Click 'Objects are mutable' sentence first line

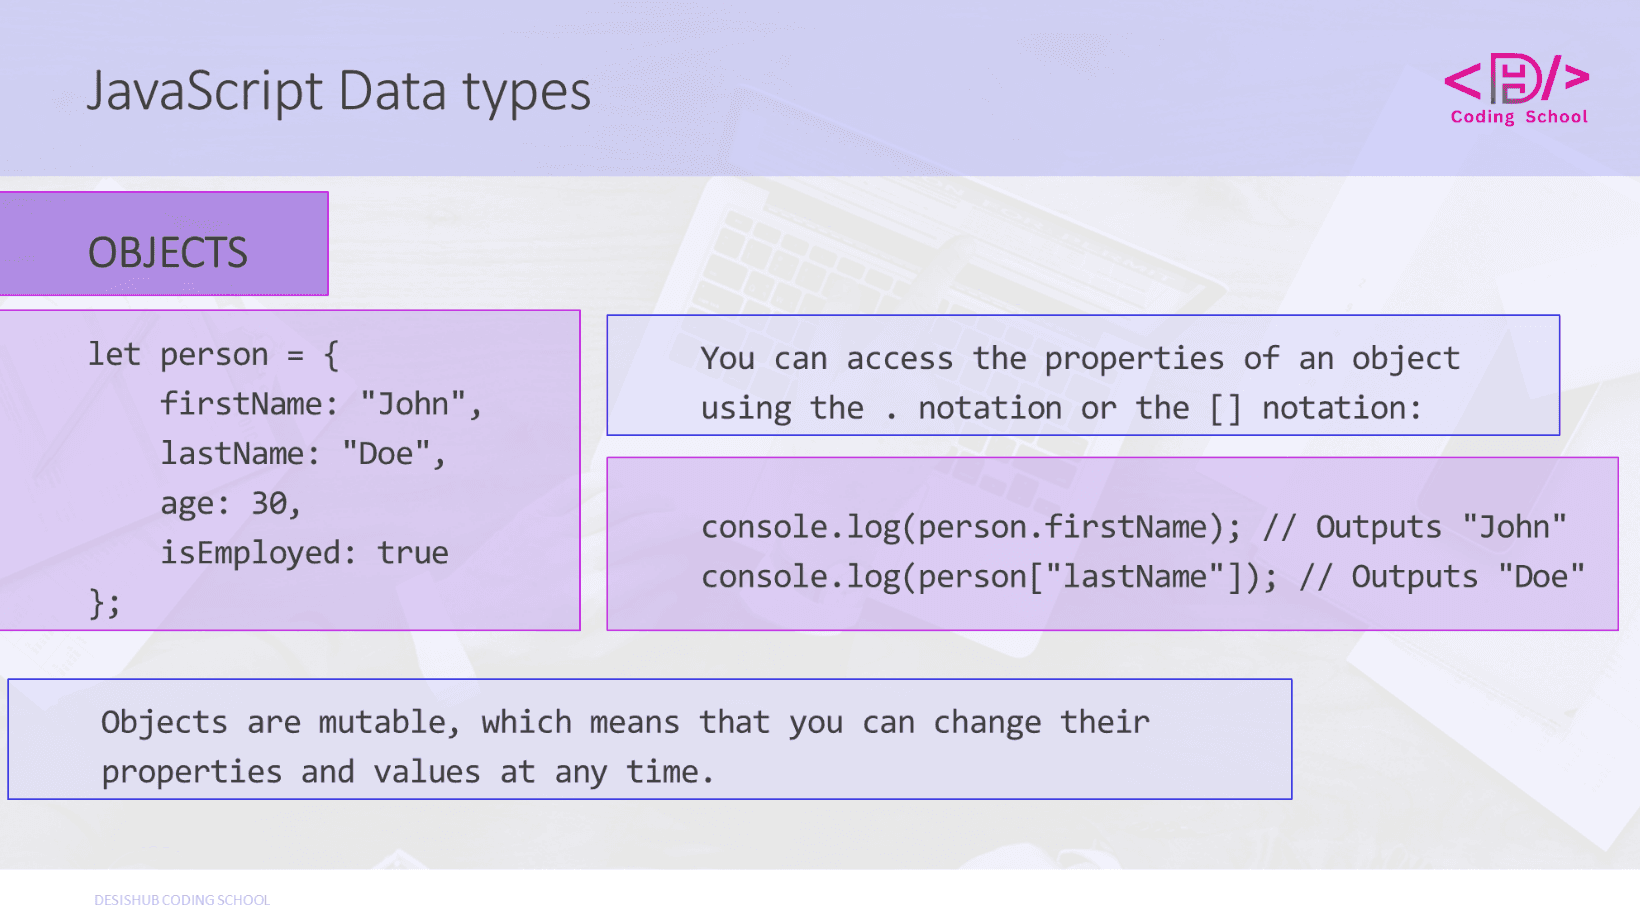tap(625, 722)
